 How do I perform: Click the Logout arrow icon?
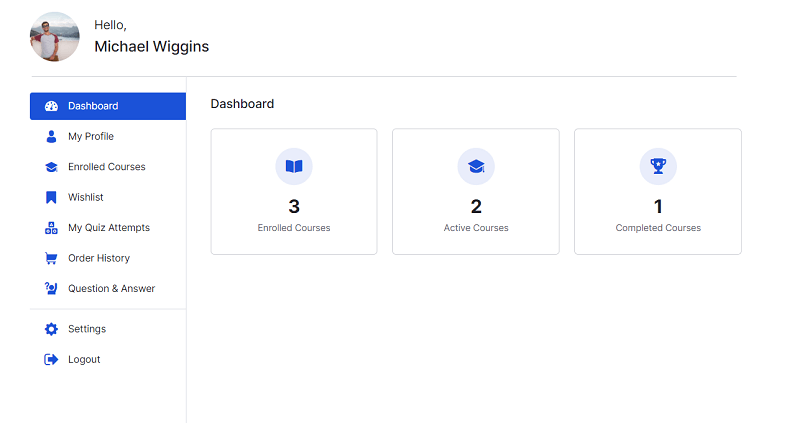point(51,360)
